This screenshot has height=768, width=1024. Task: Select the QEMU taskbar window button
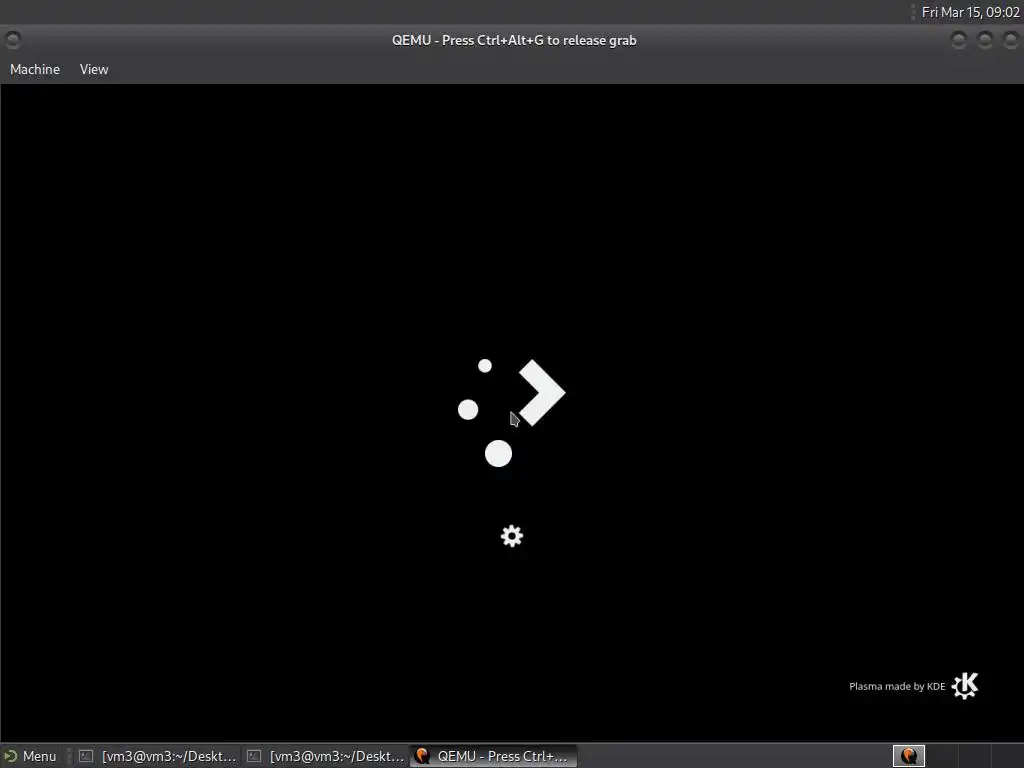tap(493, 756)
